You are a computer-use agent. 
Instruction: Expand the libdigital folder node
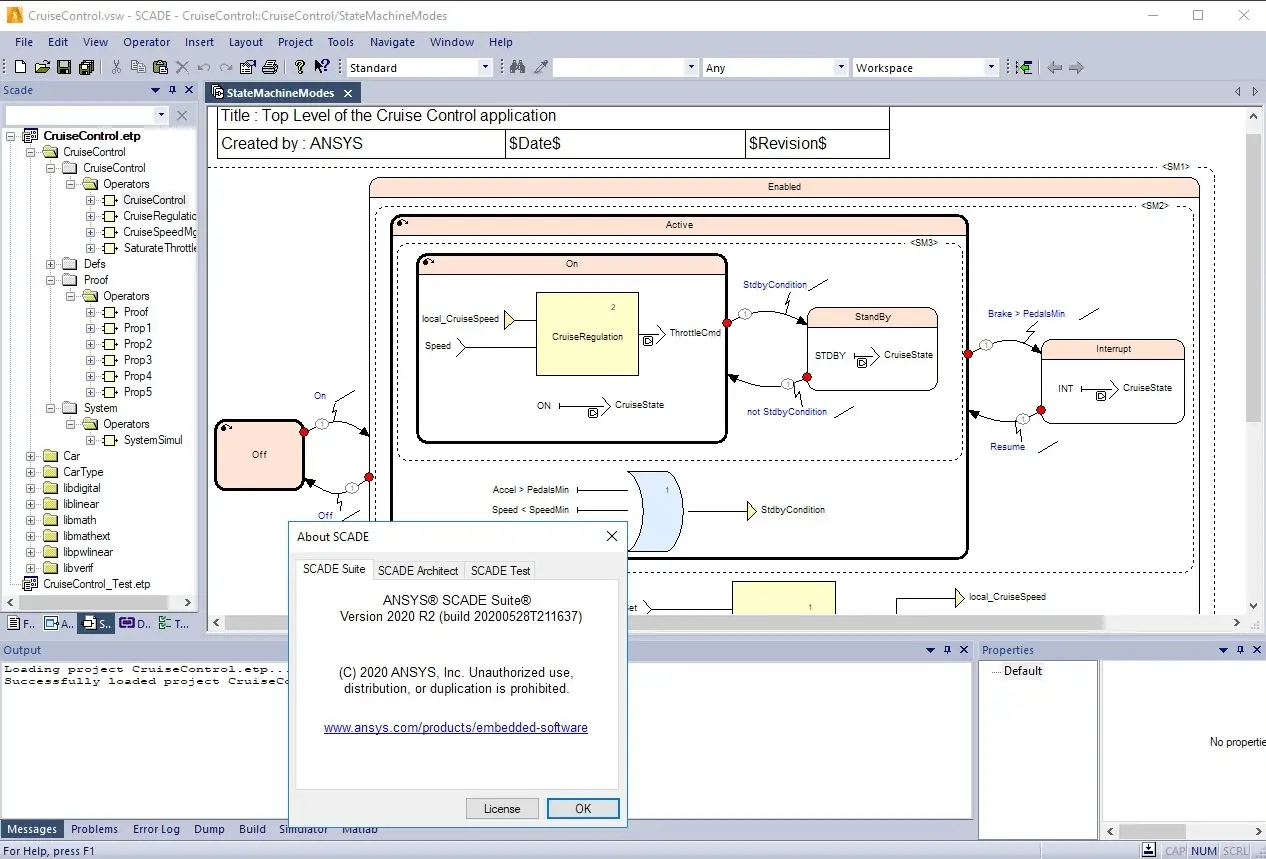coord(31,488)
